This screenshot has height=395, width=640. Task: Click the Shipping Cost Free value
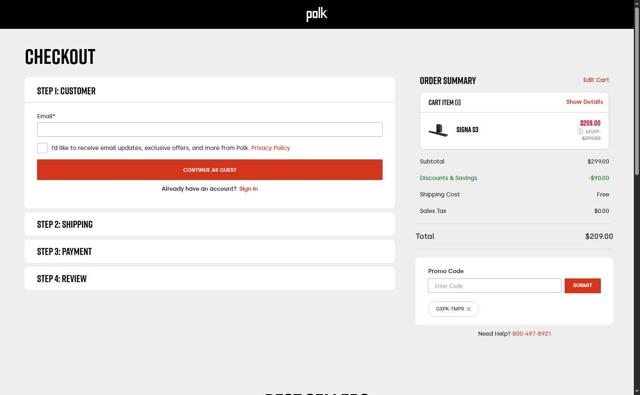pyautogui.click(x=603, y=195)
